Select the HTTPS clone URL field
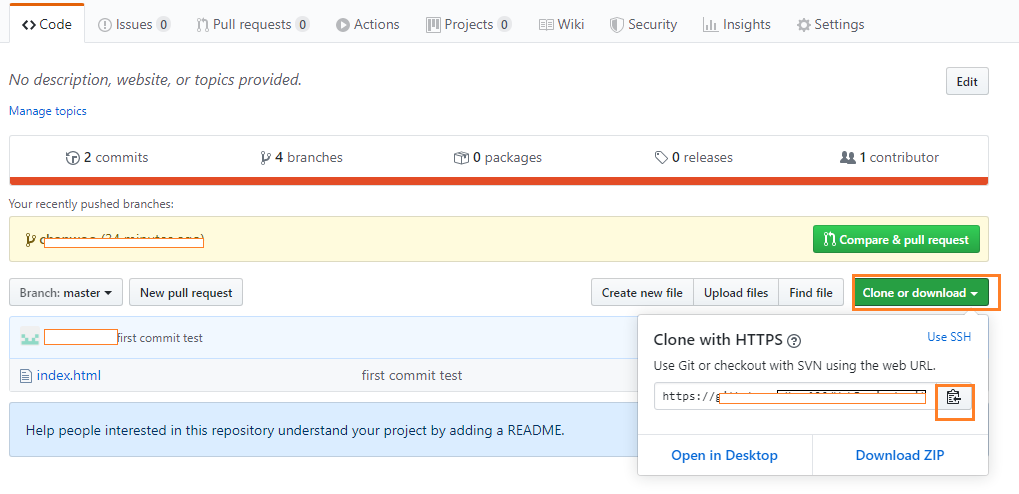This screenshot has height=494, width=1019. (x=795, y=396)
